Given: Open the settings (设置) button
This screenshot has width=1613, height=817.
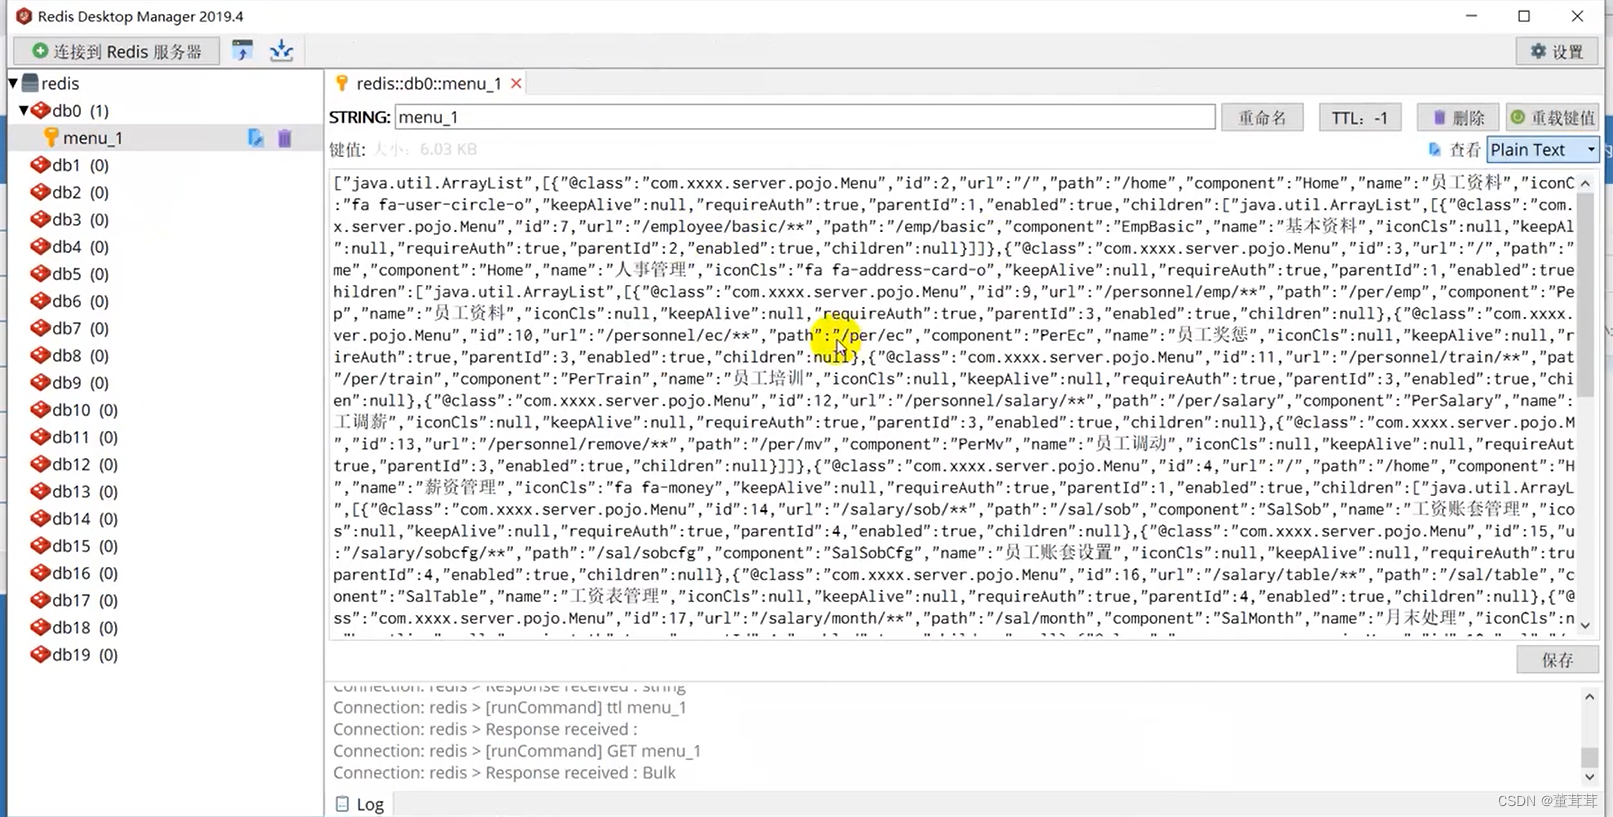Looking at the screenshot, I should tap(1557, 51).
